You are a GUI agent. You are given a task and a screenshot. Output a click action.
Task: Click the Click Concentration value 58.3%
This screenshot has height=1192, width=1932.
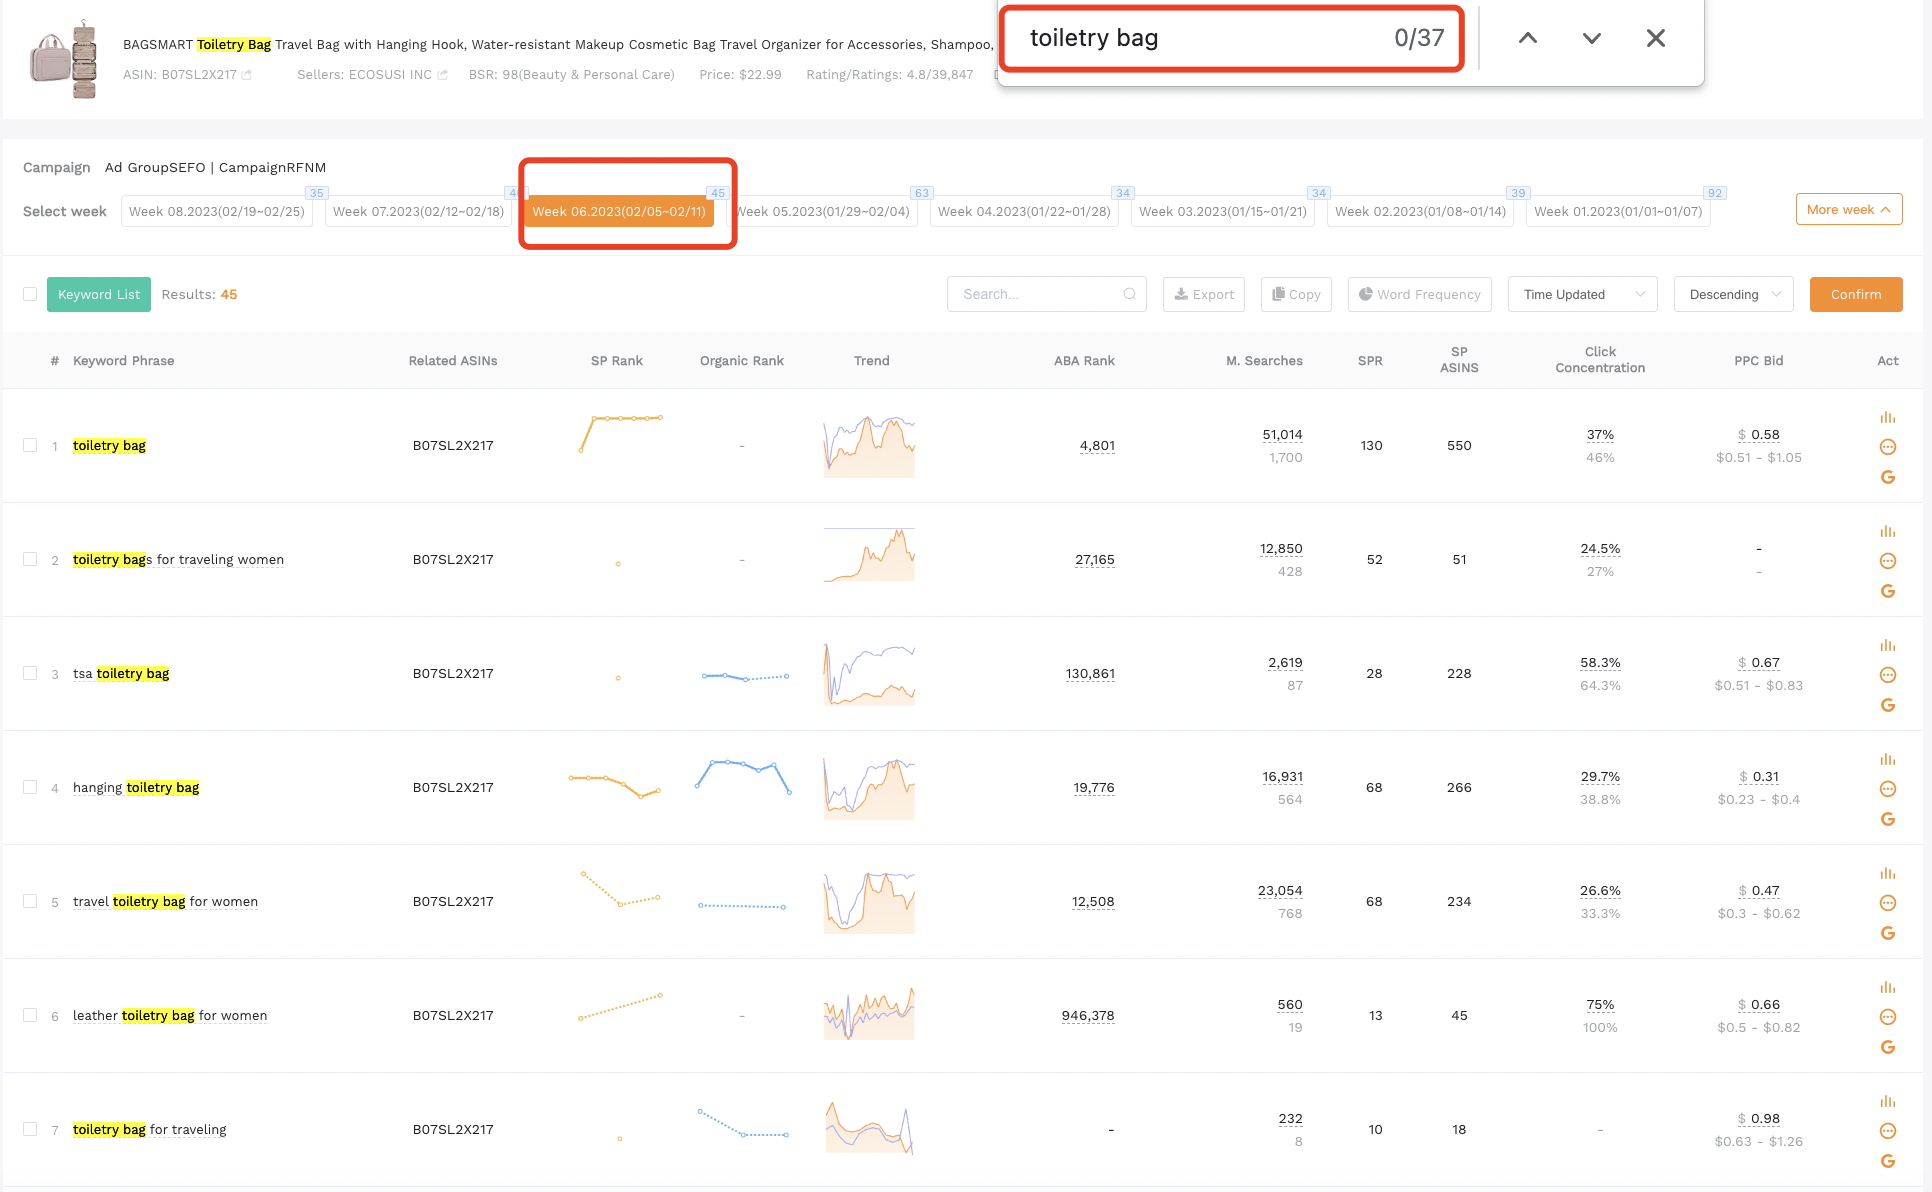(1600, 662)
